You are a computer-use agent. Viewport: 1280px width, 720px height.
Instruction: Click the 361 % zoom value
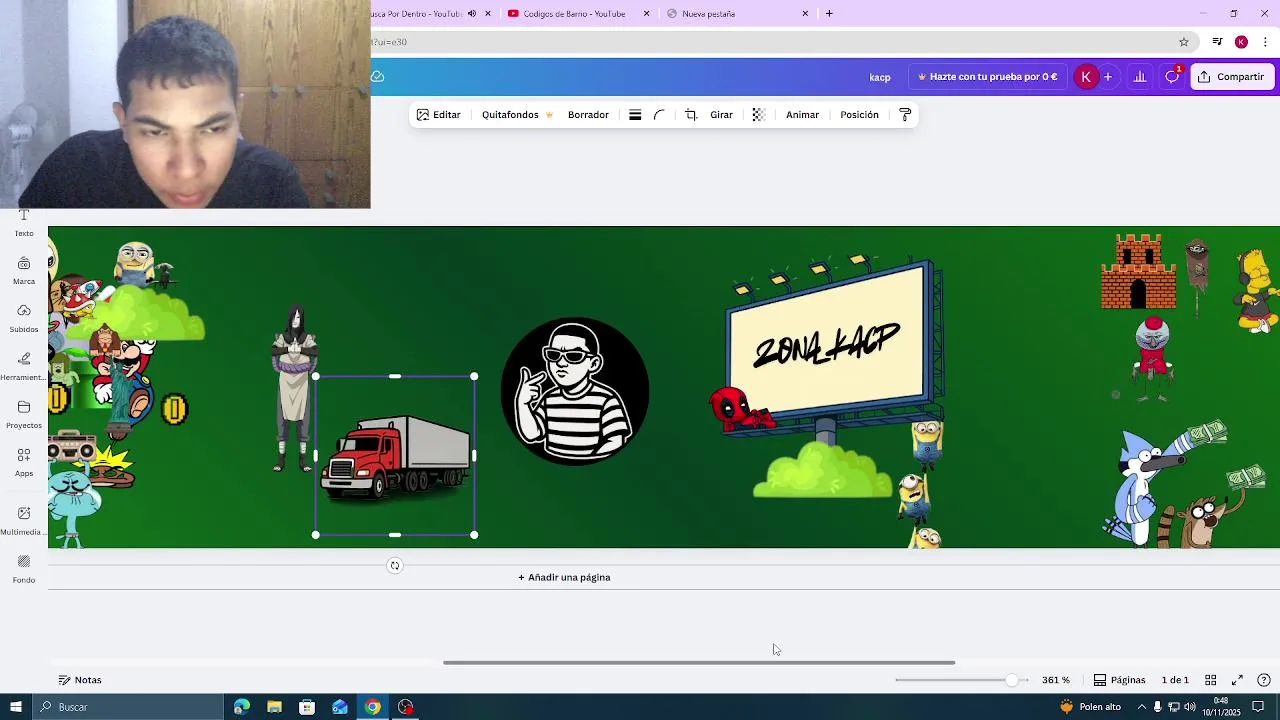(x=1055, y=680)
